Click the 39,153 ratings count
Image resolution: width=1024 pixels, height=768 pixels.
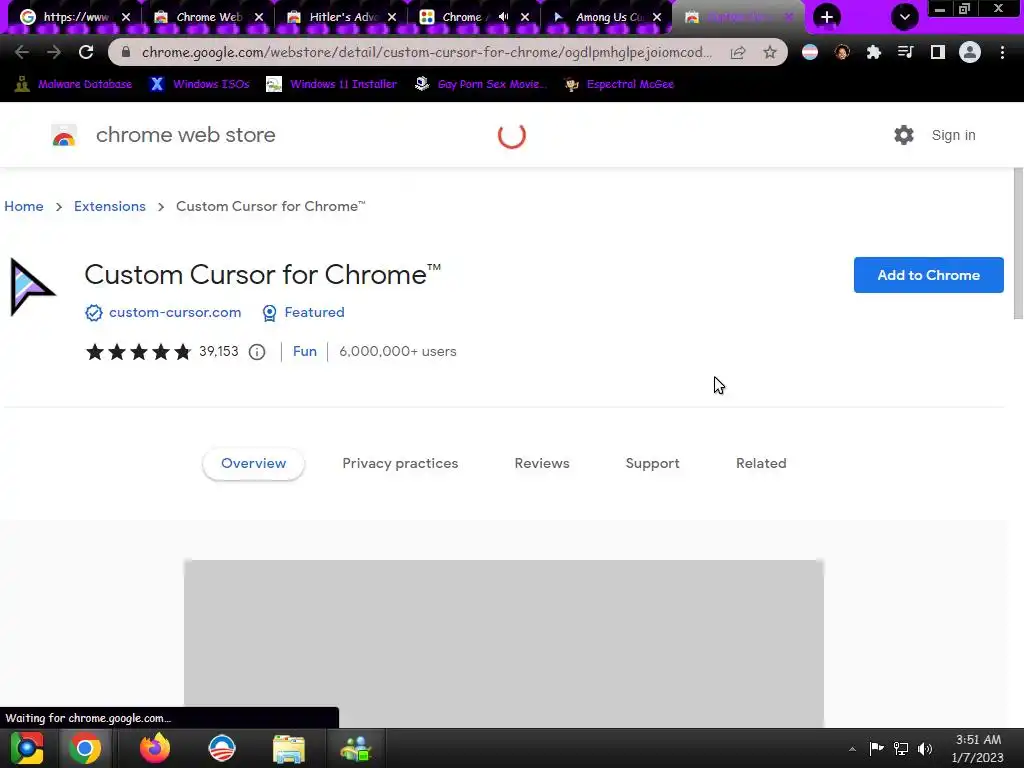click(x=219, y=351)
